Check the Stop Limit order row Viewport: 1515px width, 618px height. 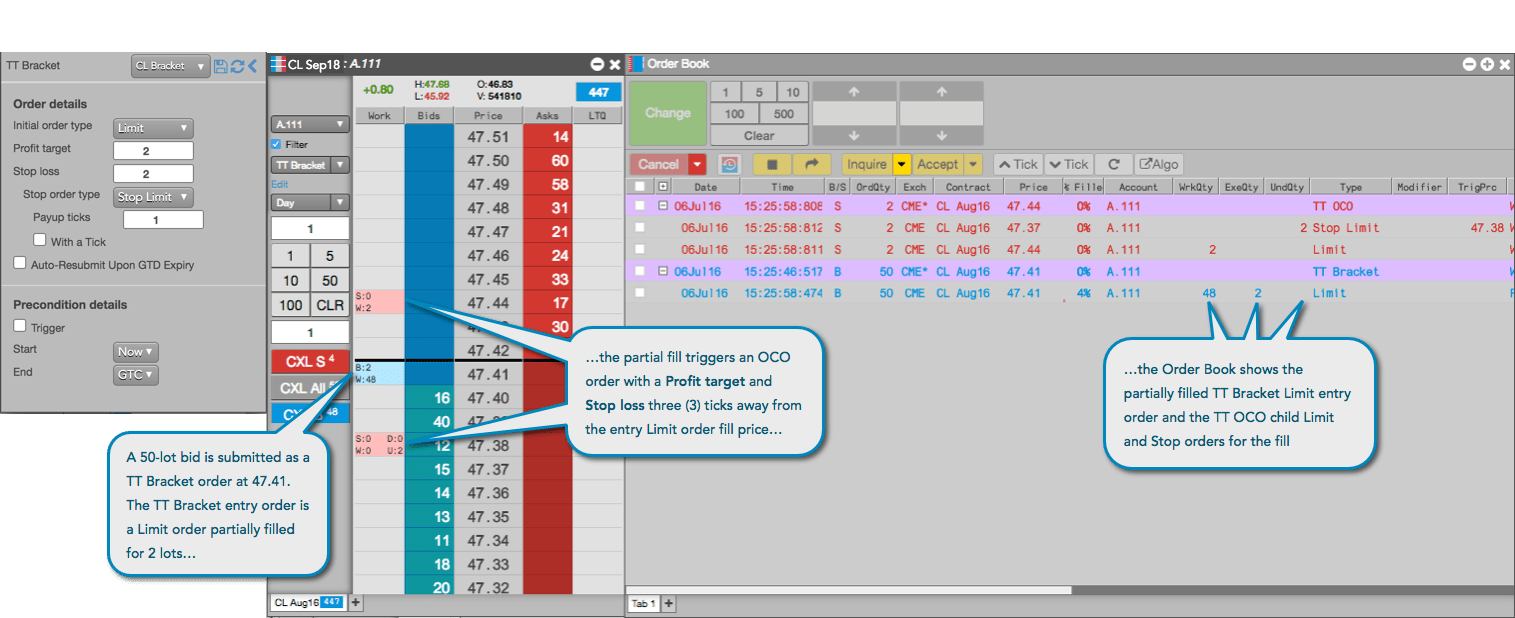pos(640,228)
